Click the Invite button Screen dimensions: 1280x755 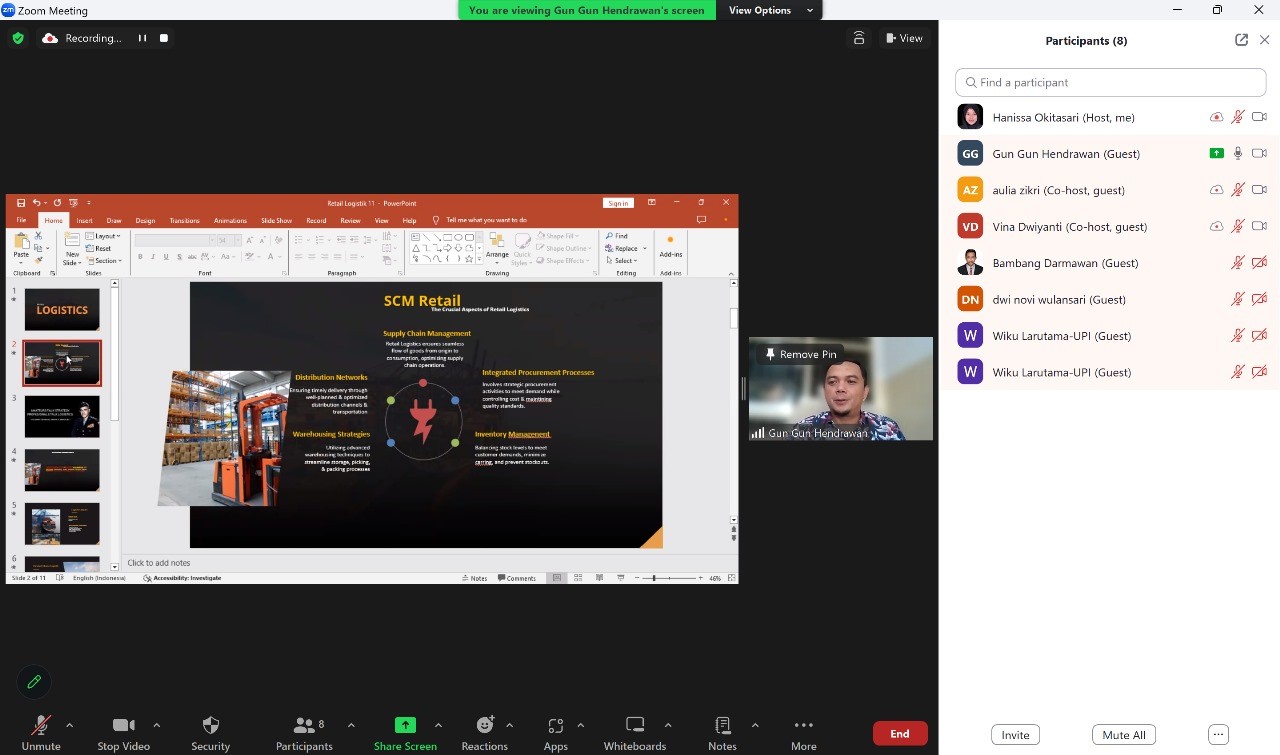click(x=1015, y=735)
